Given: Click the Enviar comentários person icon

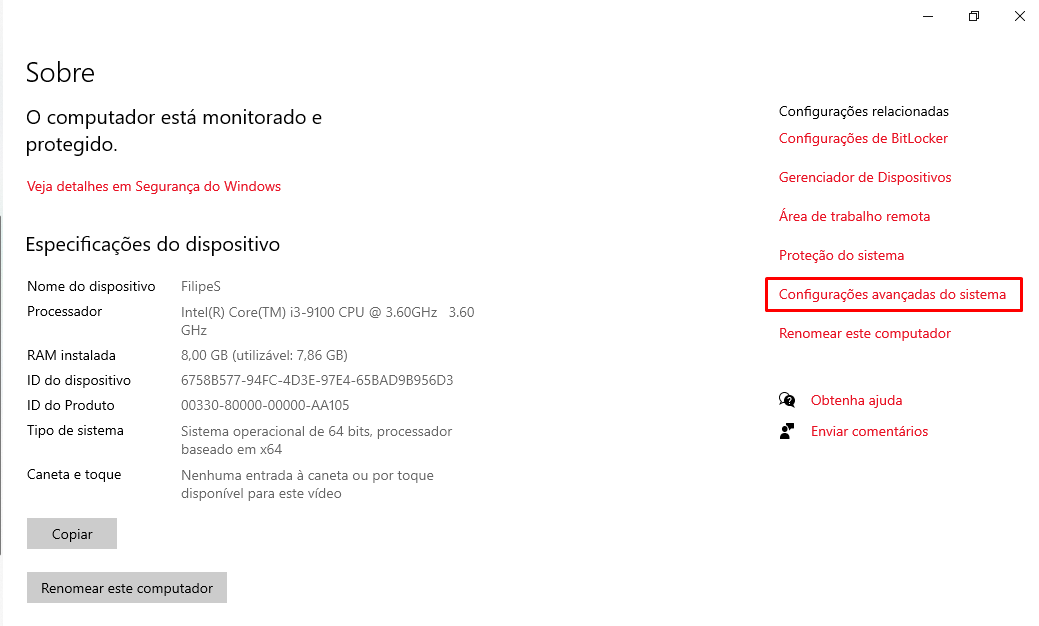Looking at the screenshot, I should click(787, 432).
